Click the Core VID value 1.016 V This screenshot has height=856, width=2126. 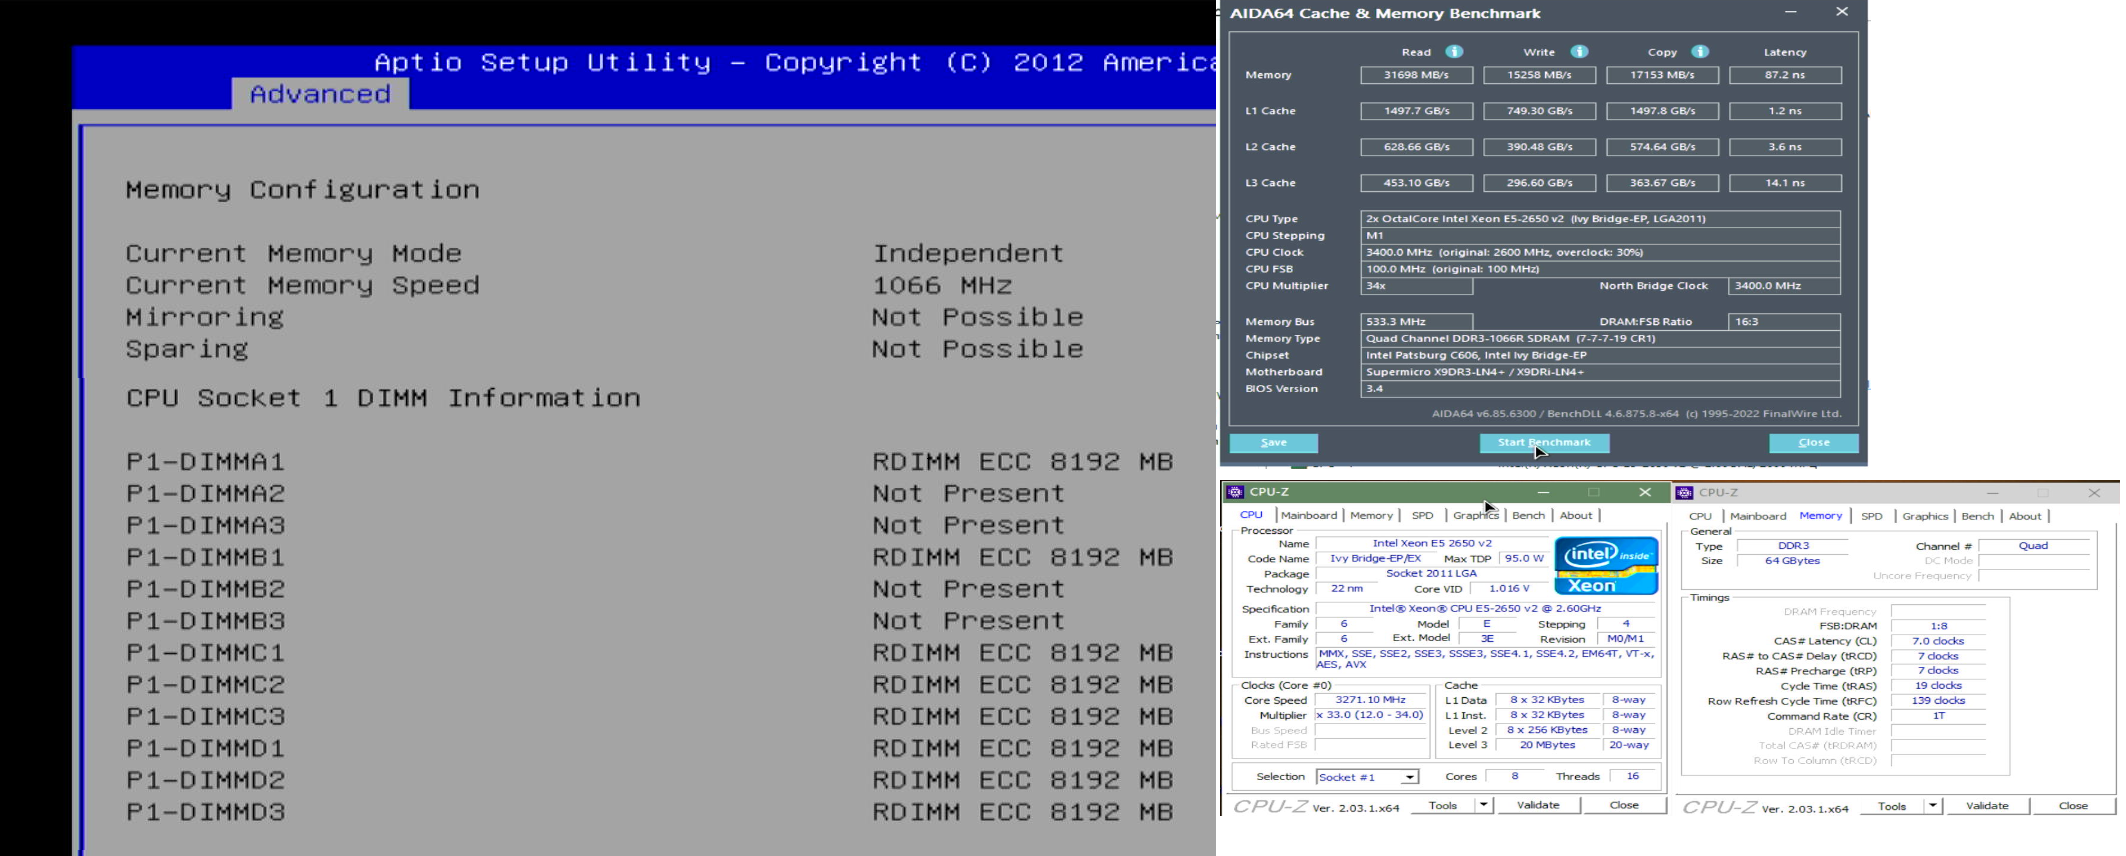[x=1509, y=589]
